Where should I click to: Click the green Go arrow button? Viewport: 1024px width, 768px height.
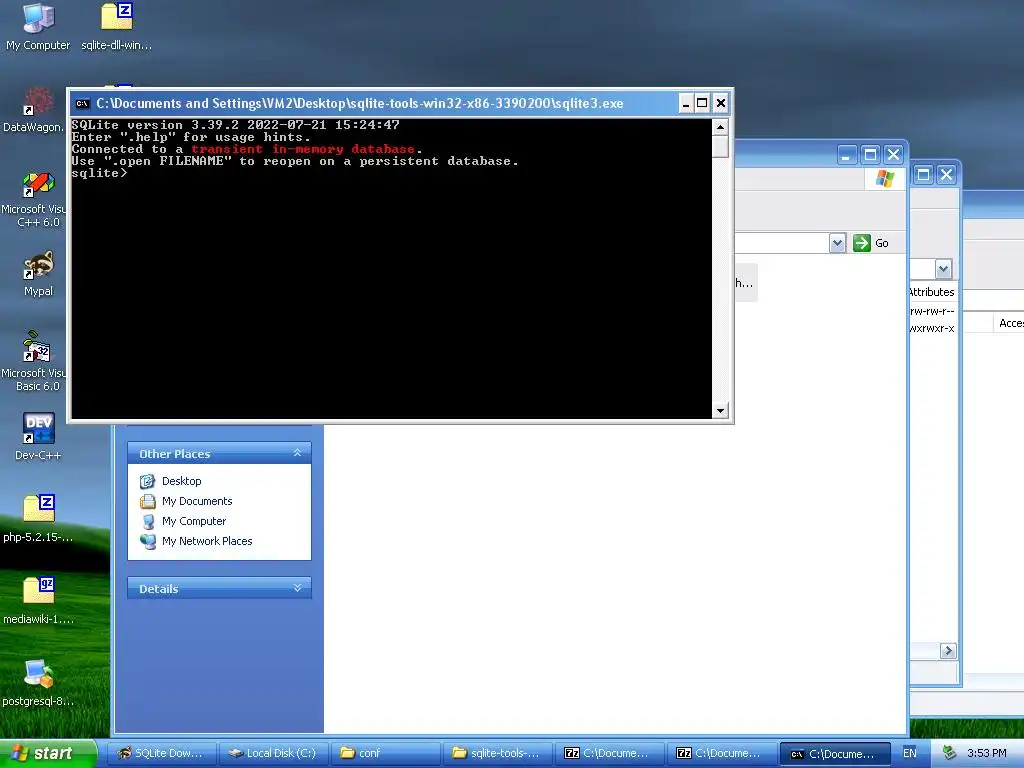(861, 243)
